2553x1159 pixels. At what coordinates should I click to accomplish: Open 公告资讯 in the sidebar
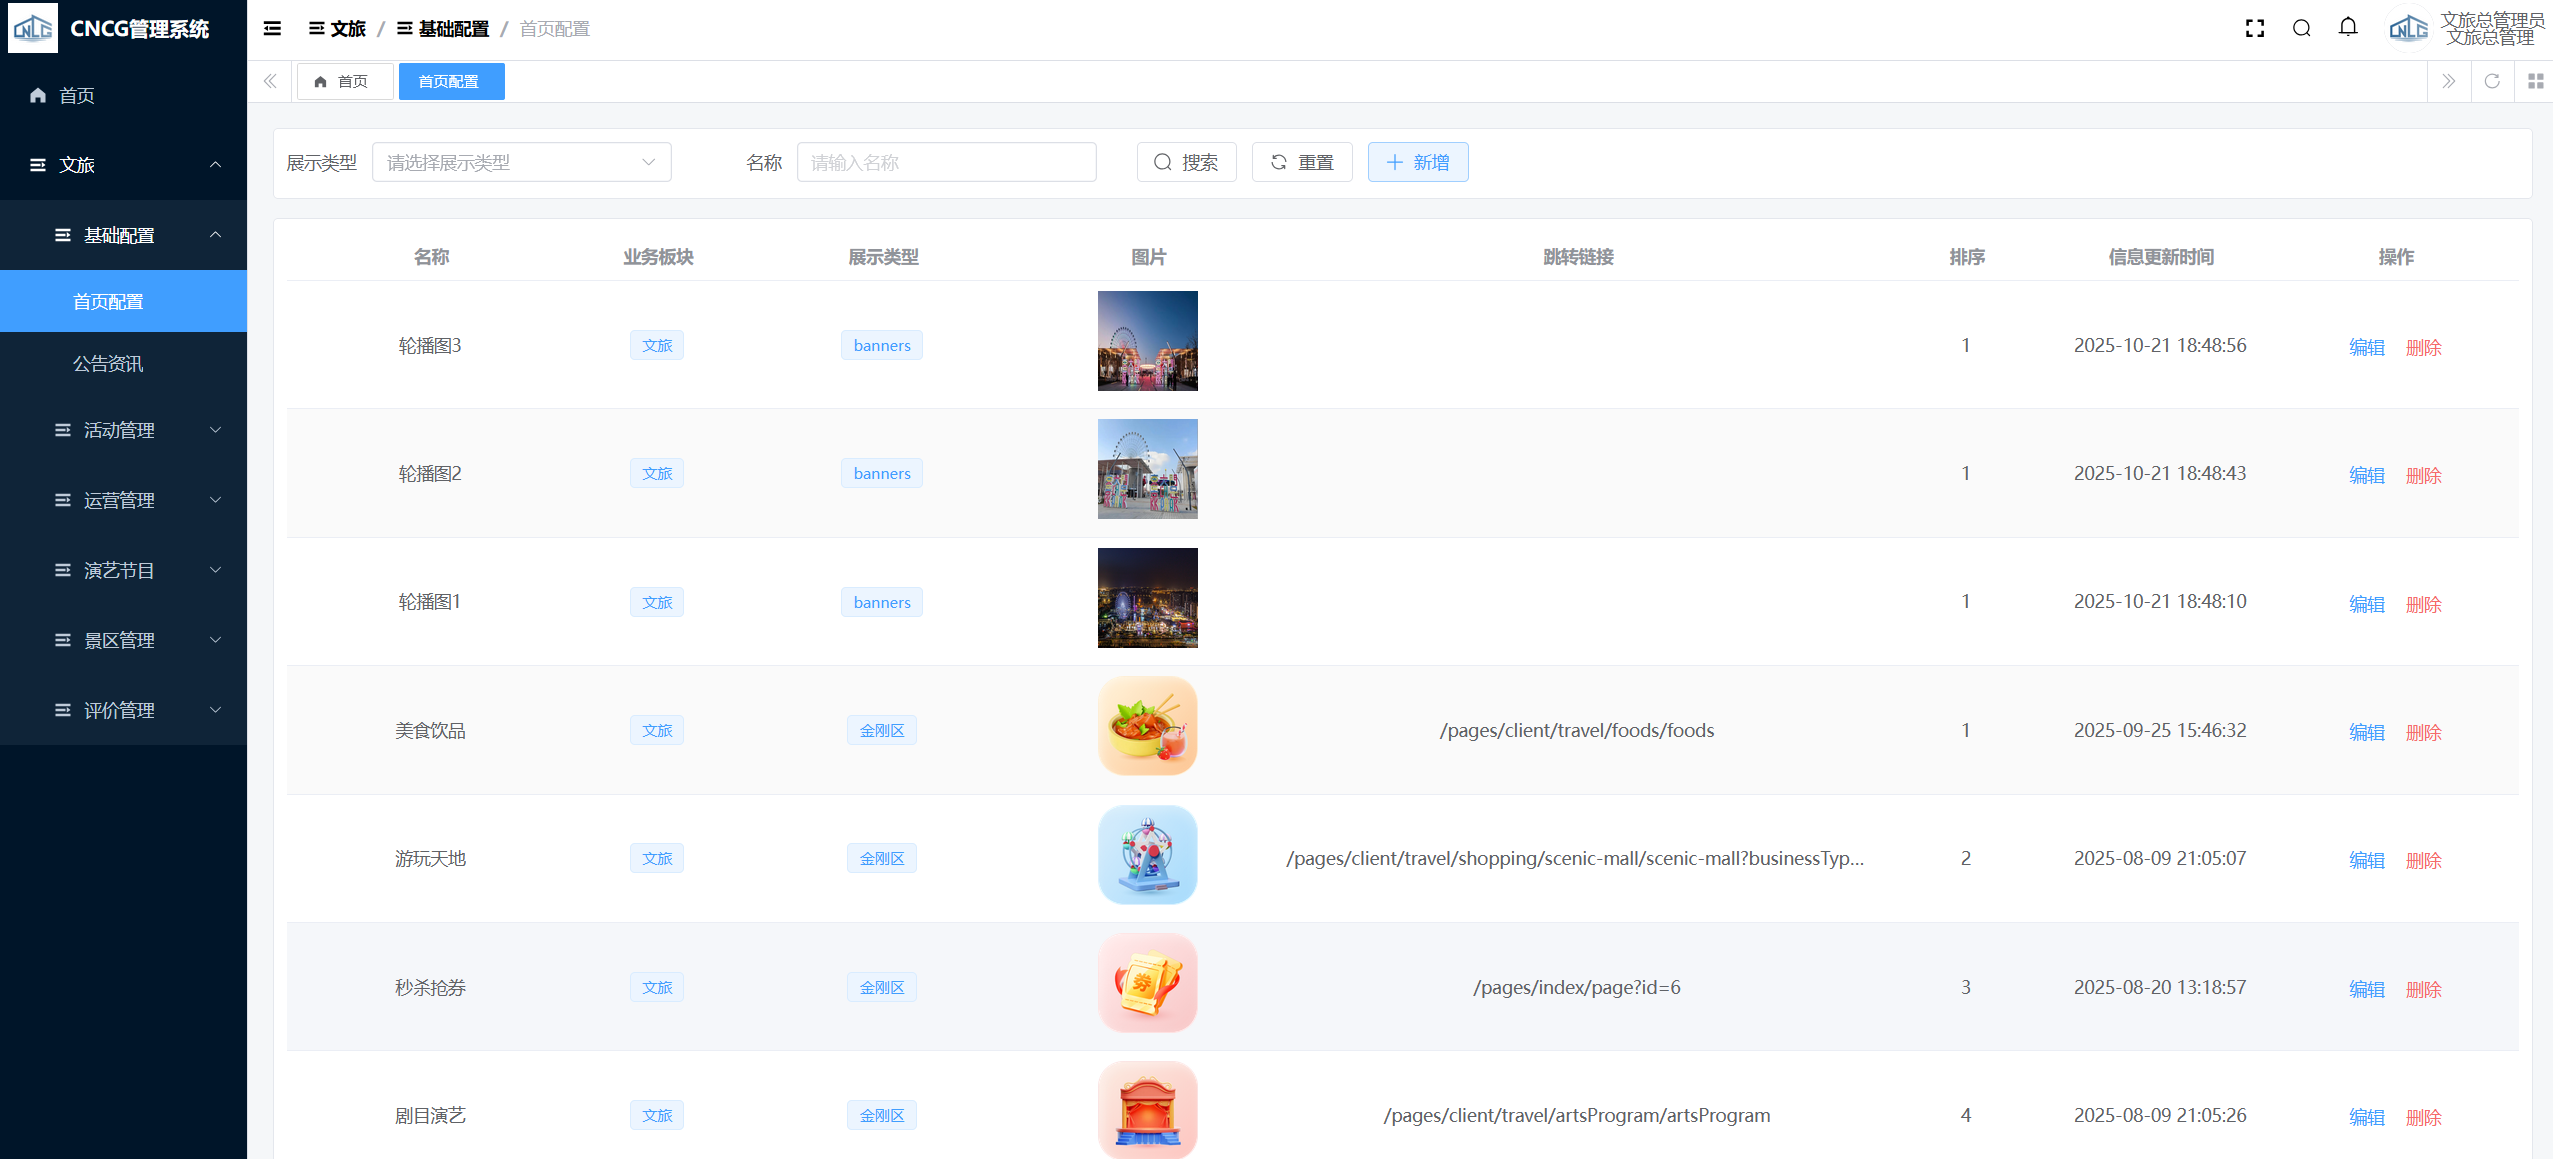(x=108, y=364)
